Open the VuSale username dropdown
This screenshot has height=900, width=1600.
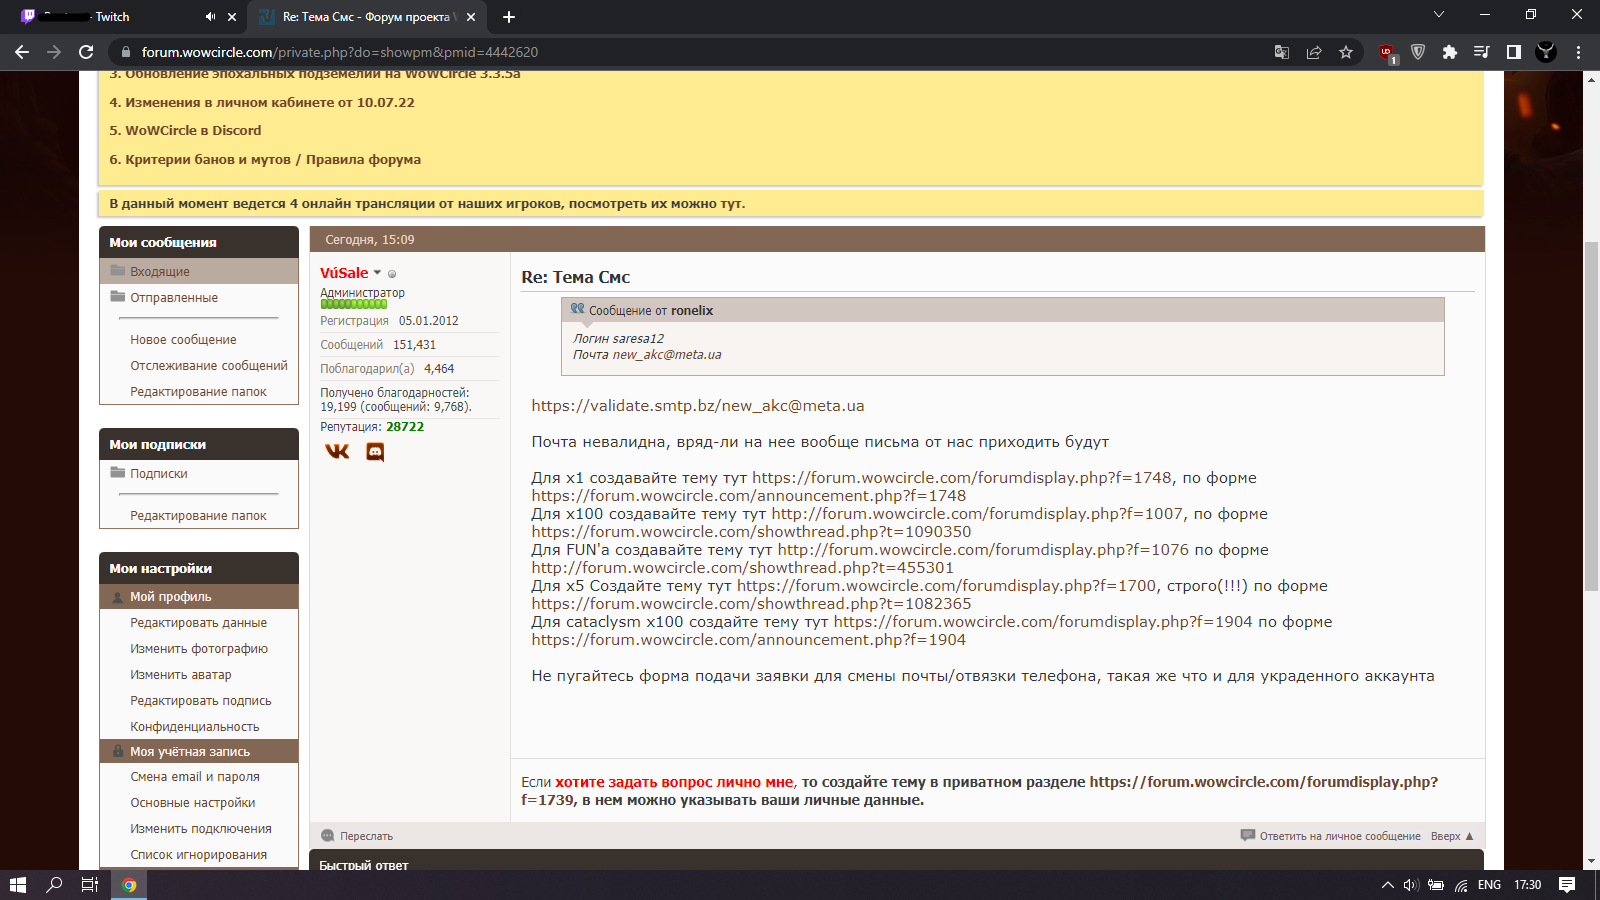pos(377,273)
